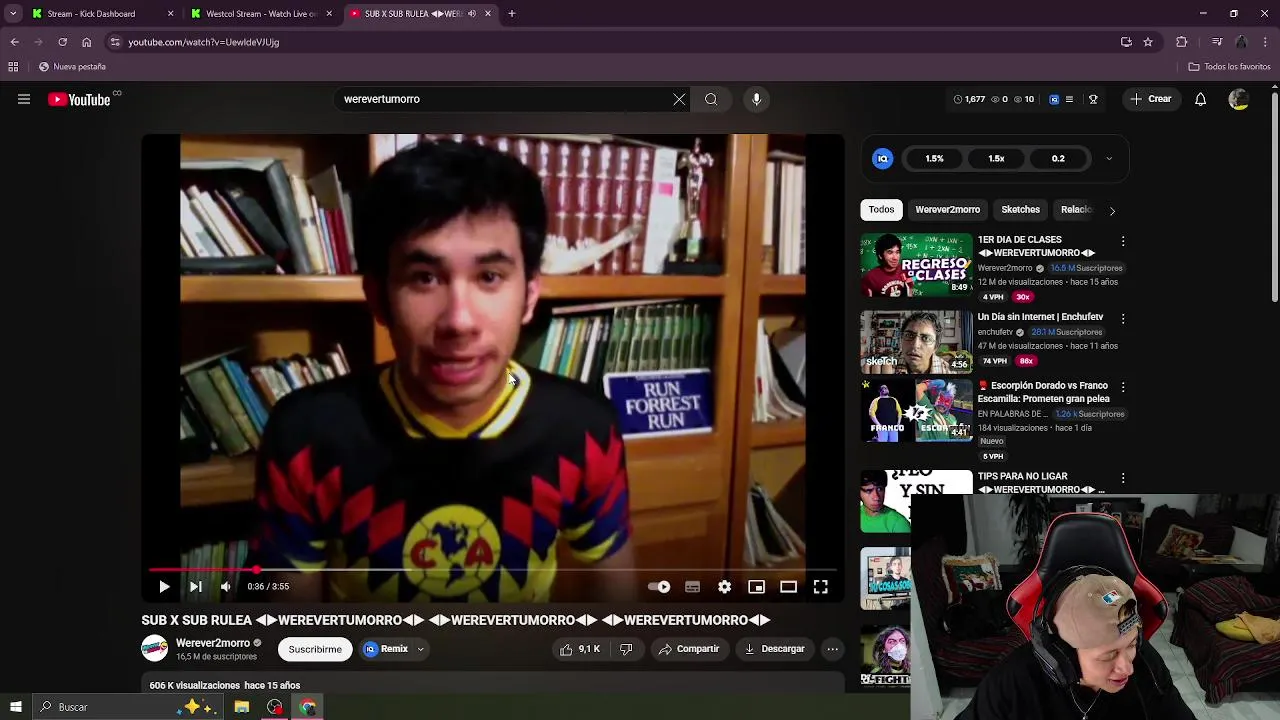Skip to the next video
Screen dimensions: 1280x720
click(195, 587)
